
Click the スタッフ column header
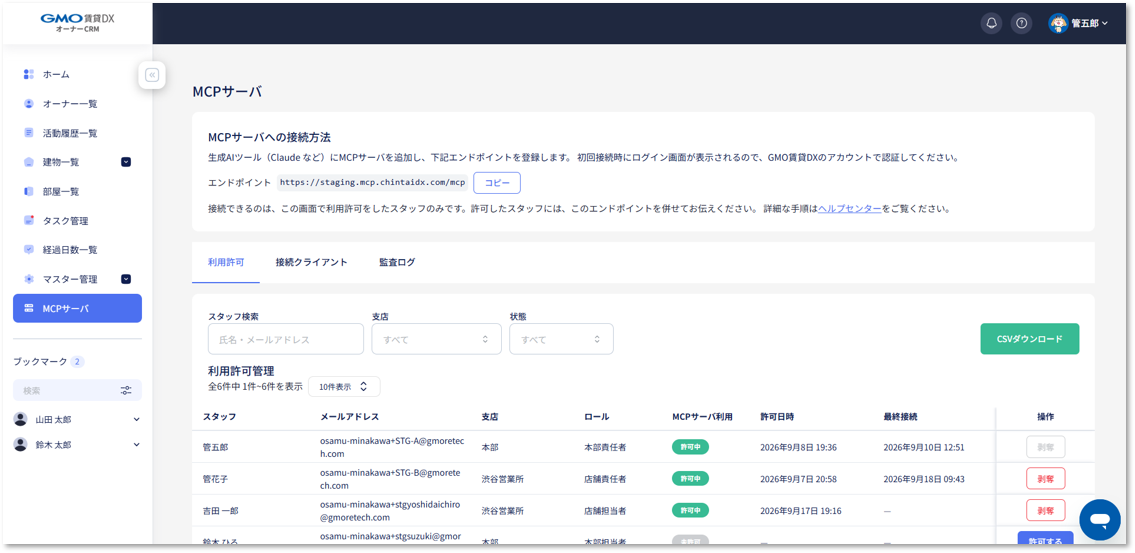219,417
